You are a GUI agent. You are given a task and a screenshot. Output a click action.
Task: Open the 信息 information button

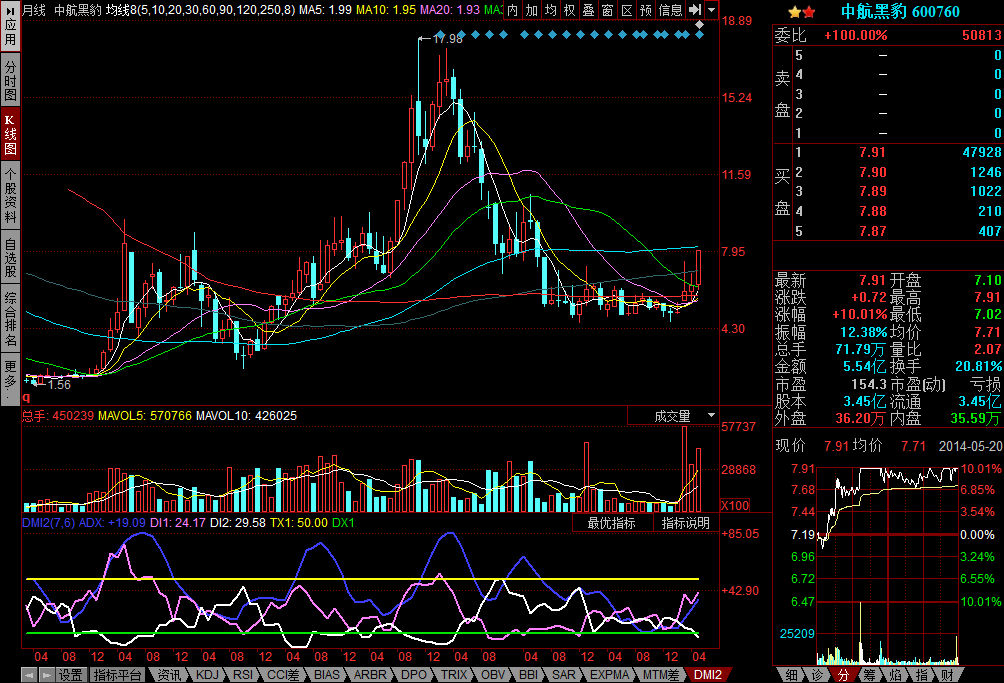(x=670, y=10)
